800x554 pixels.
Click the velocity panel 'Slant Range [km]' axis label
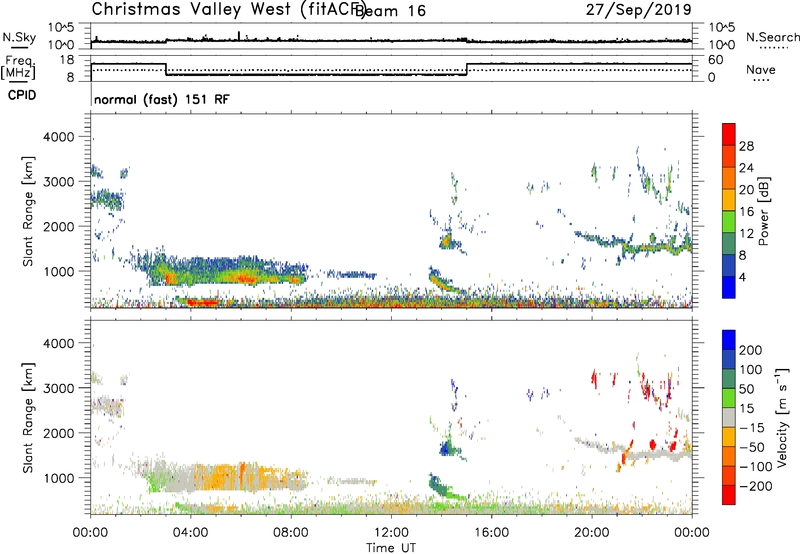point(28,417)
